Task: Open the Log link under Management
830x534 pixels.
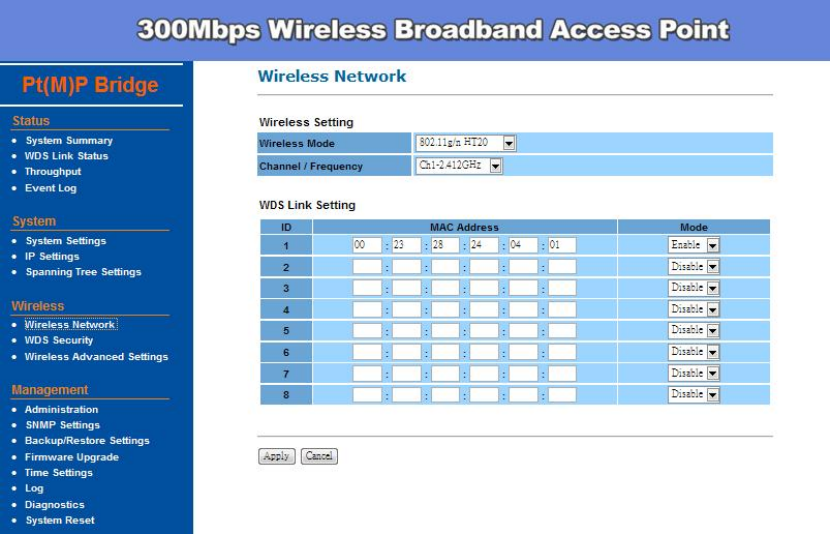Action: tap(34, 488)
